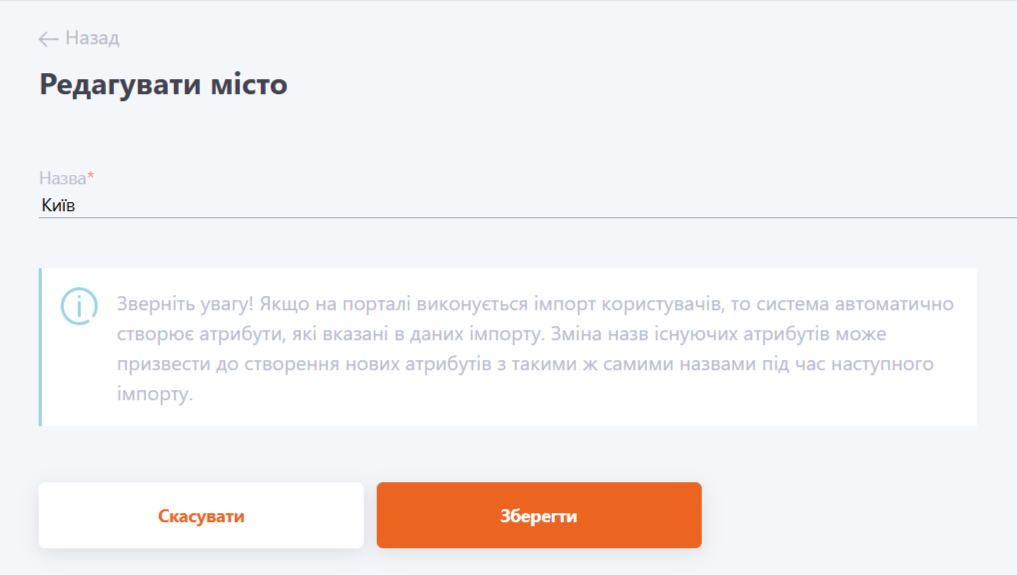Click the word місто in the page heading
This screenshot has height=575, width=1017.
[x=249, y=84]
